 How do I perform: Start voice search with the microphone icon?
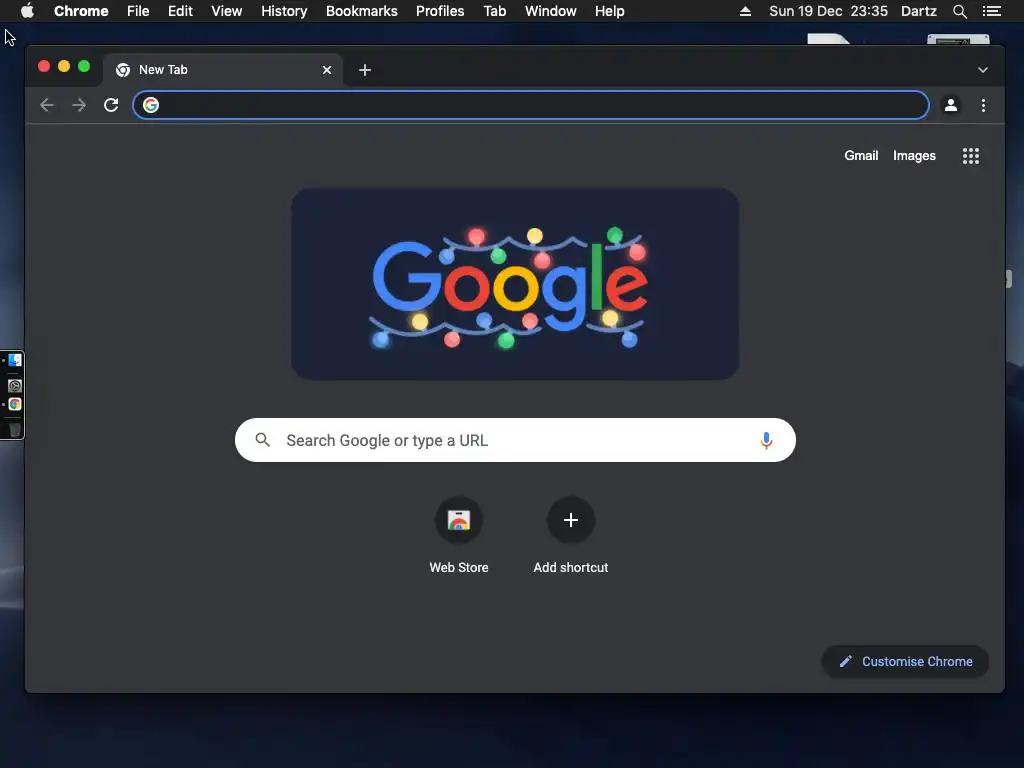pos(766,440)
